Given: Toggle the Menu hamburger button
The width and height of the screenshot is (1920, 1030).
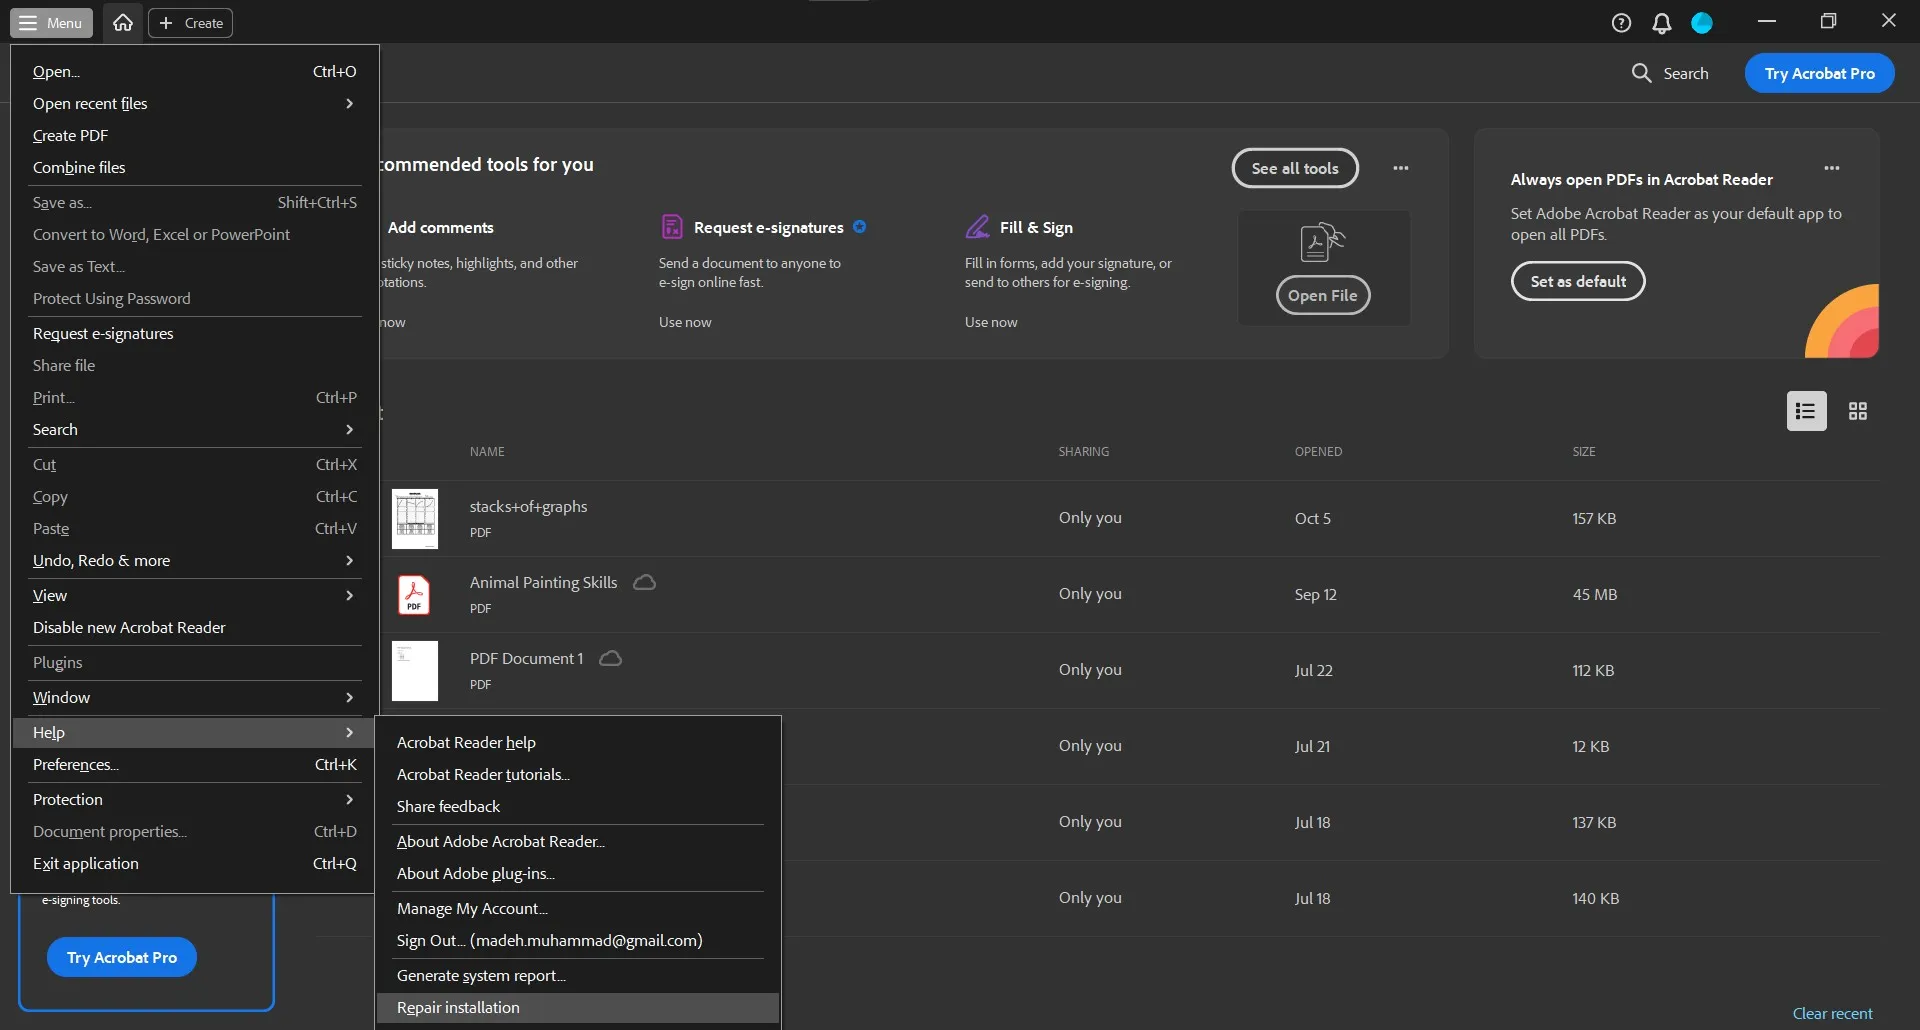Looking at the screenshot, I should 51,23.
